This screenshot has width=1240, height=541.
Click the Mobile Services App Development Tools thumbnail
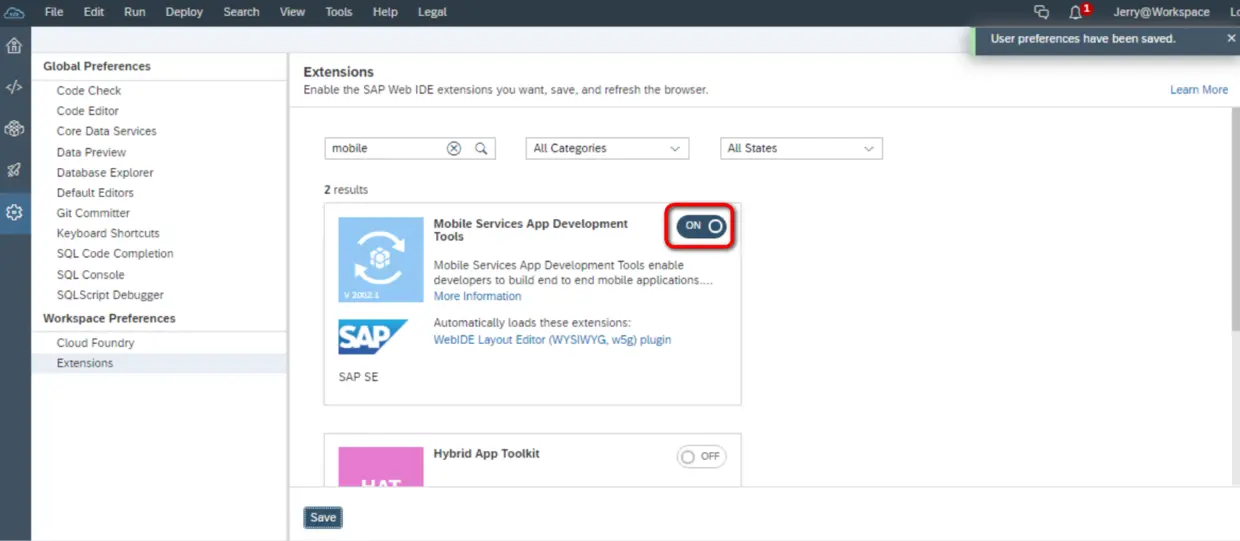coord(380,259)
